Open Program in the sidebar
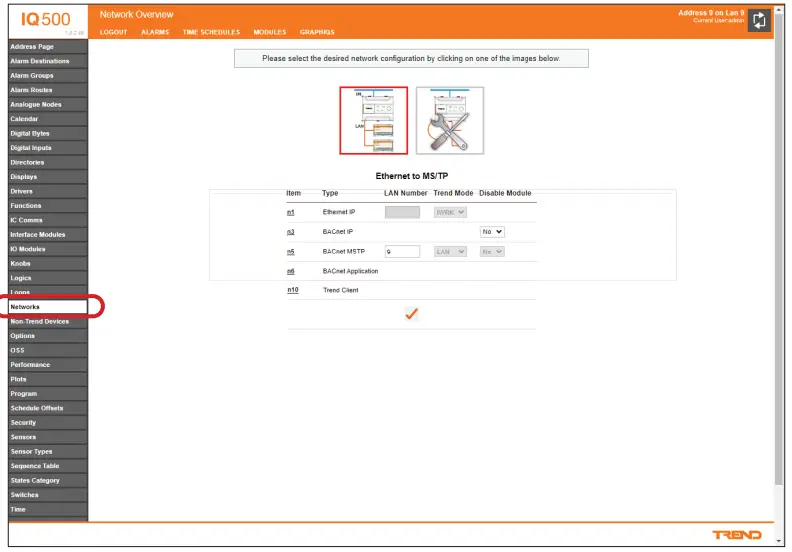Screen dimensions: 792x552 click(x=48, y=394)
